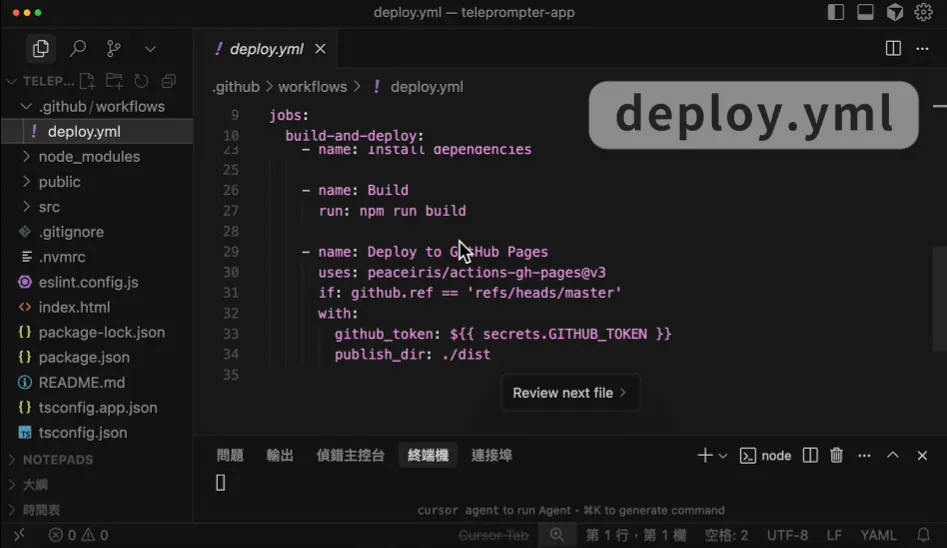Change language mode YAML

click(878, 535)
